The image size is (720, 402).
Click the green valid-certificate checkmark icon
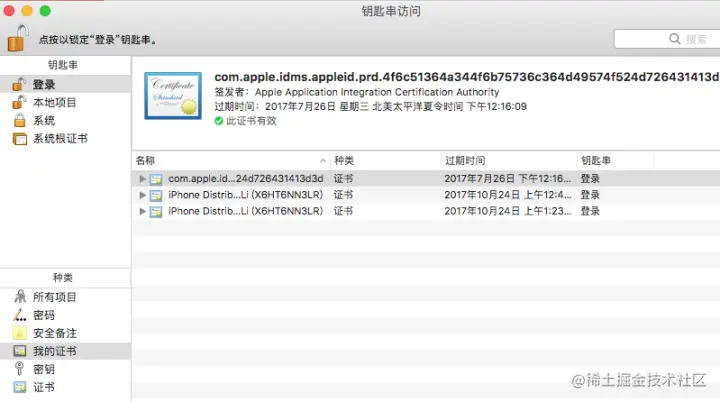coord(219,121)
